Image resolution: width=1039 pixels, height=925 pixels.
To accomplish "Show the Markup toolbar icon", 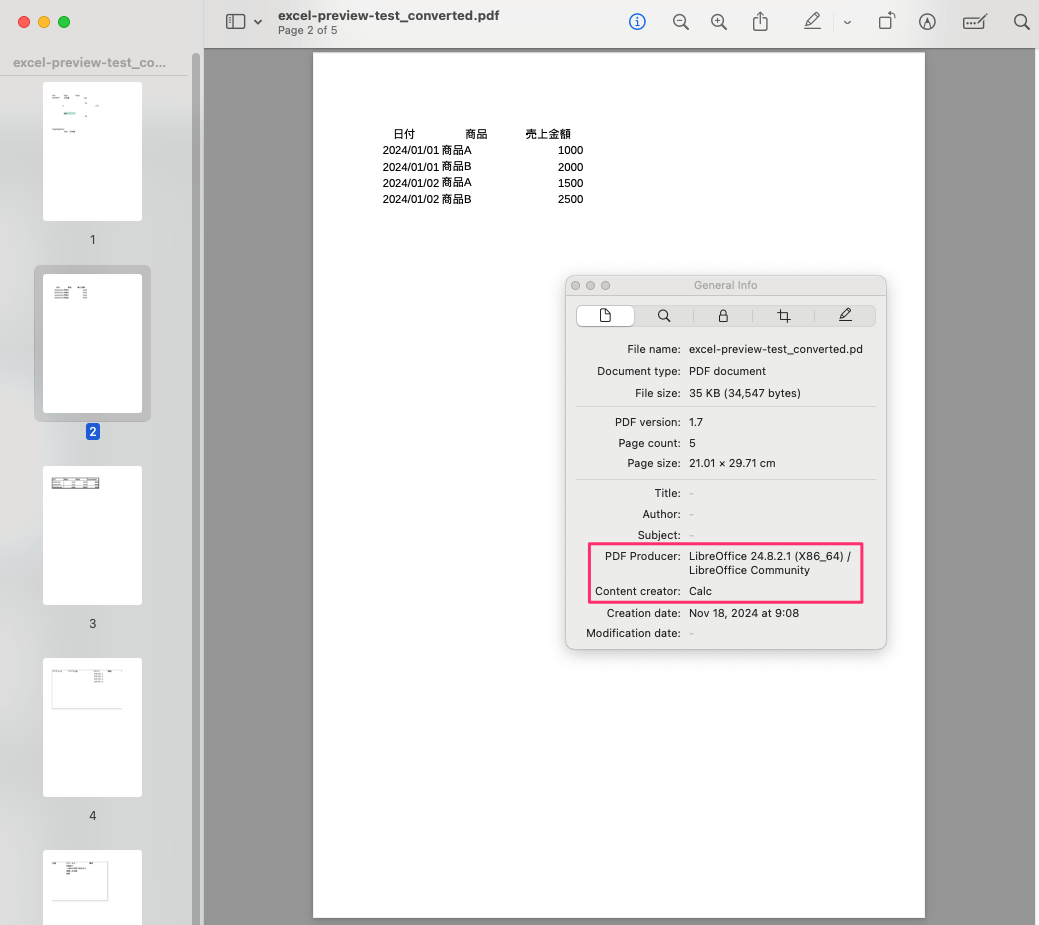I will coord(927,22).
